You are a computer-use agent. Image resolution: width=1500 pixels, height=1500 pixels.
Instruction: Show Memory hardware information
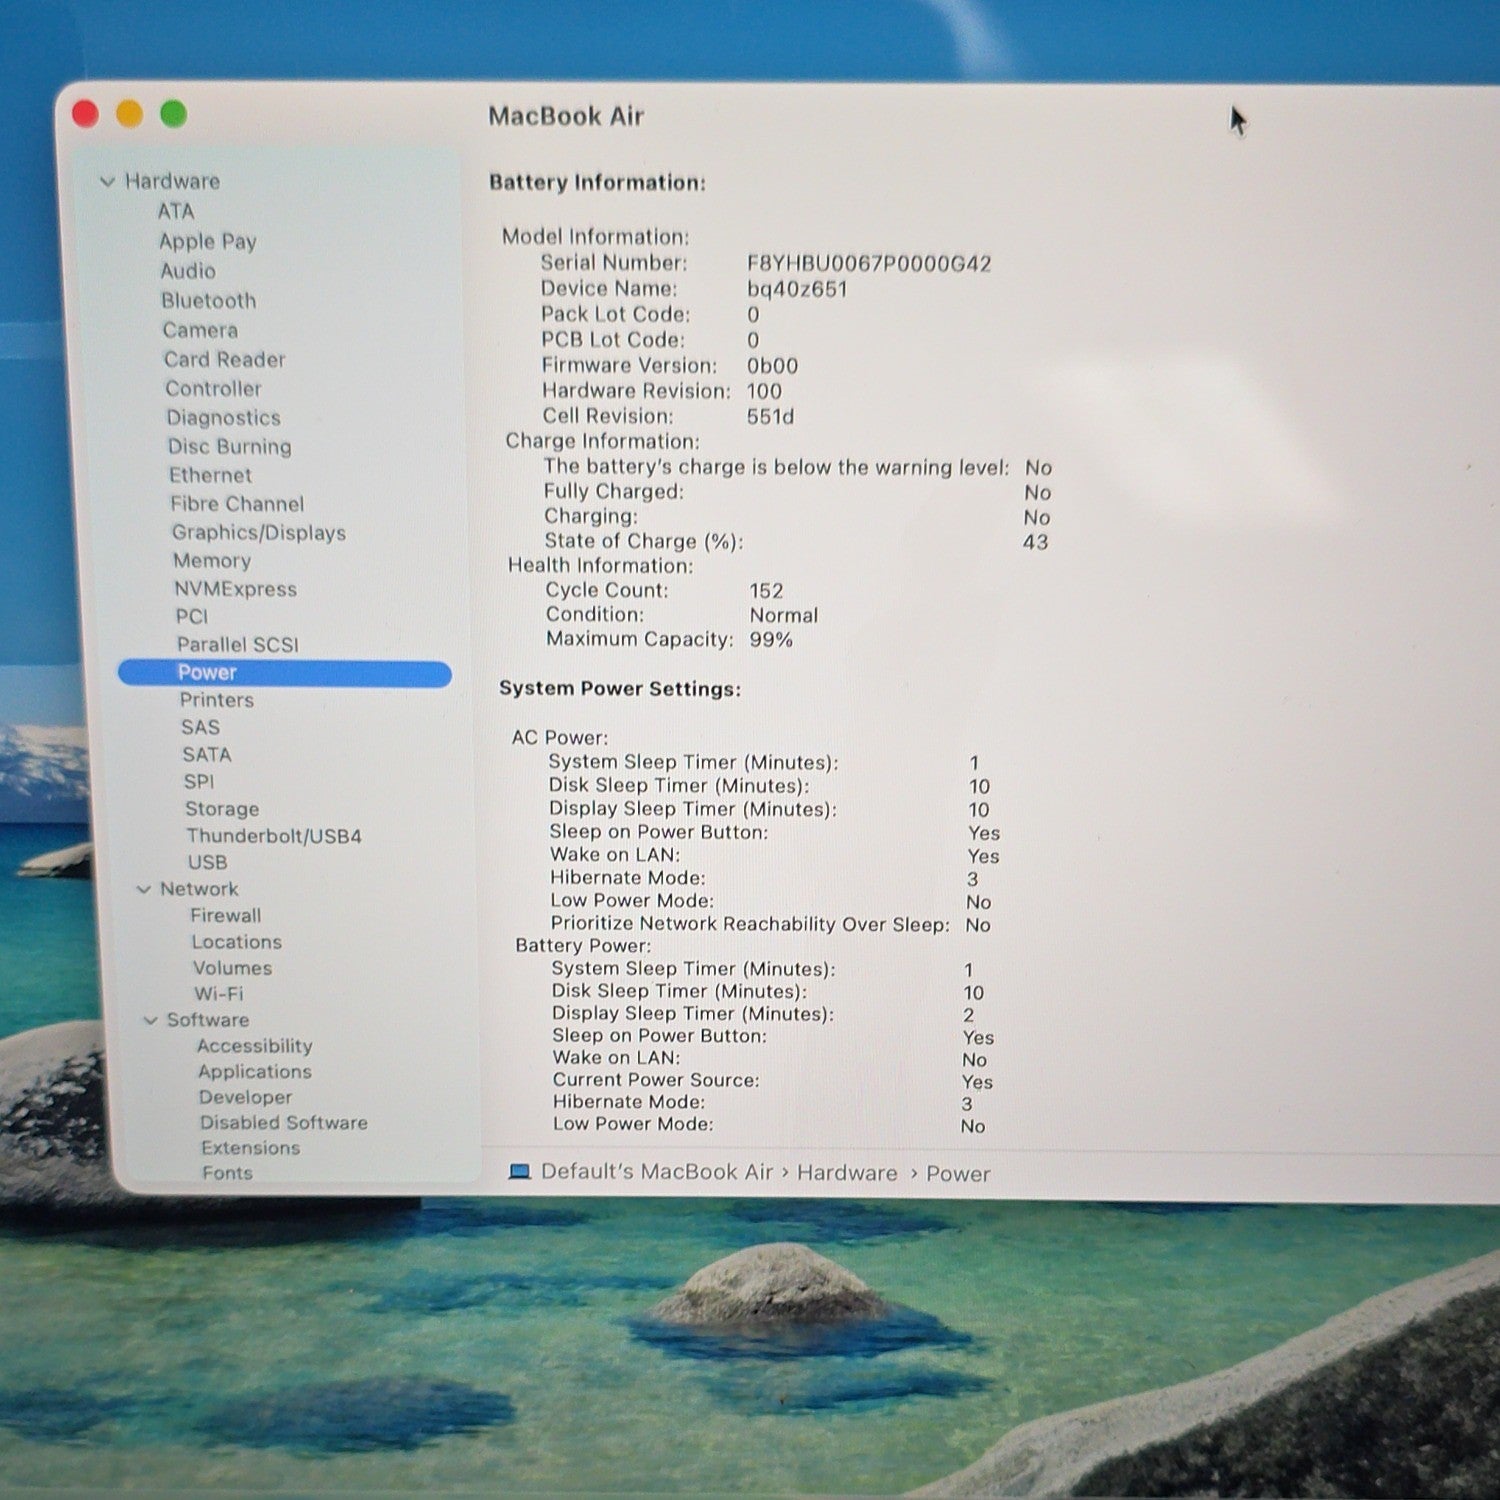point(212,561)
